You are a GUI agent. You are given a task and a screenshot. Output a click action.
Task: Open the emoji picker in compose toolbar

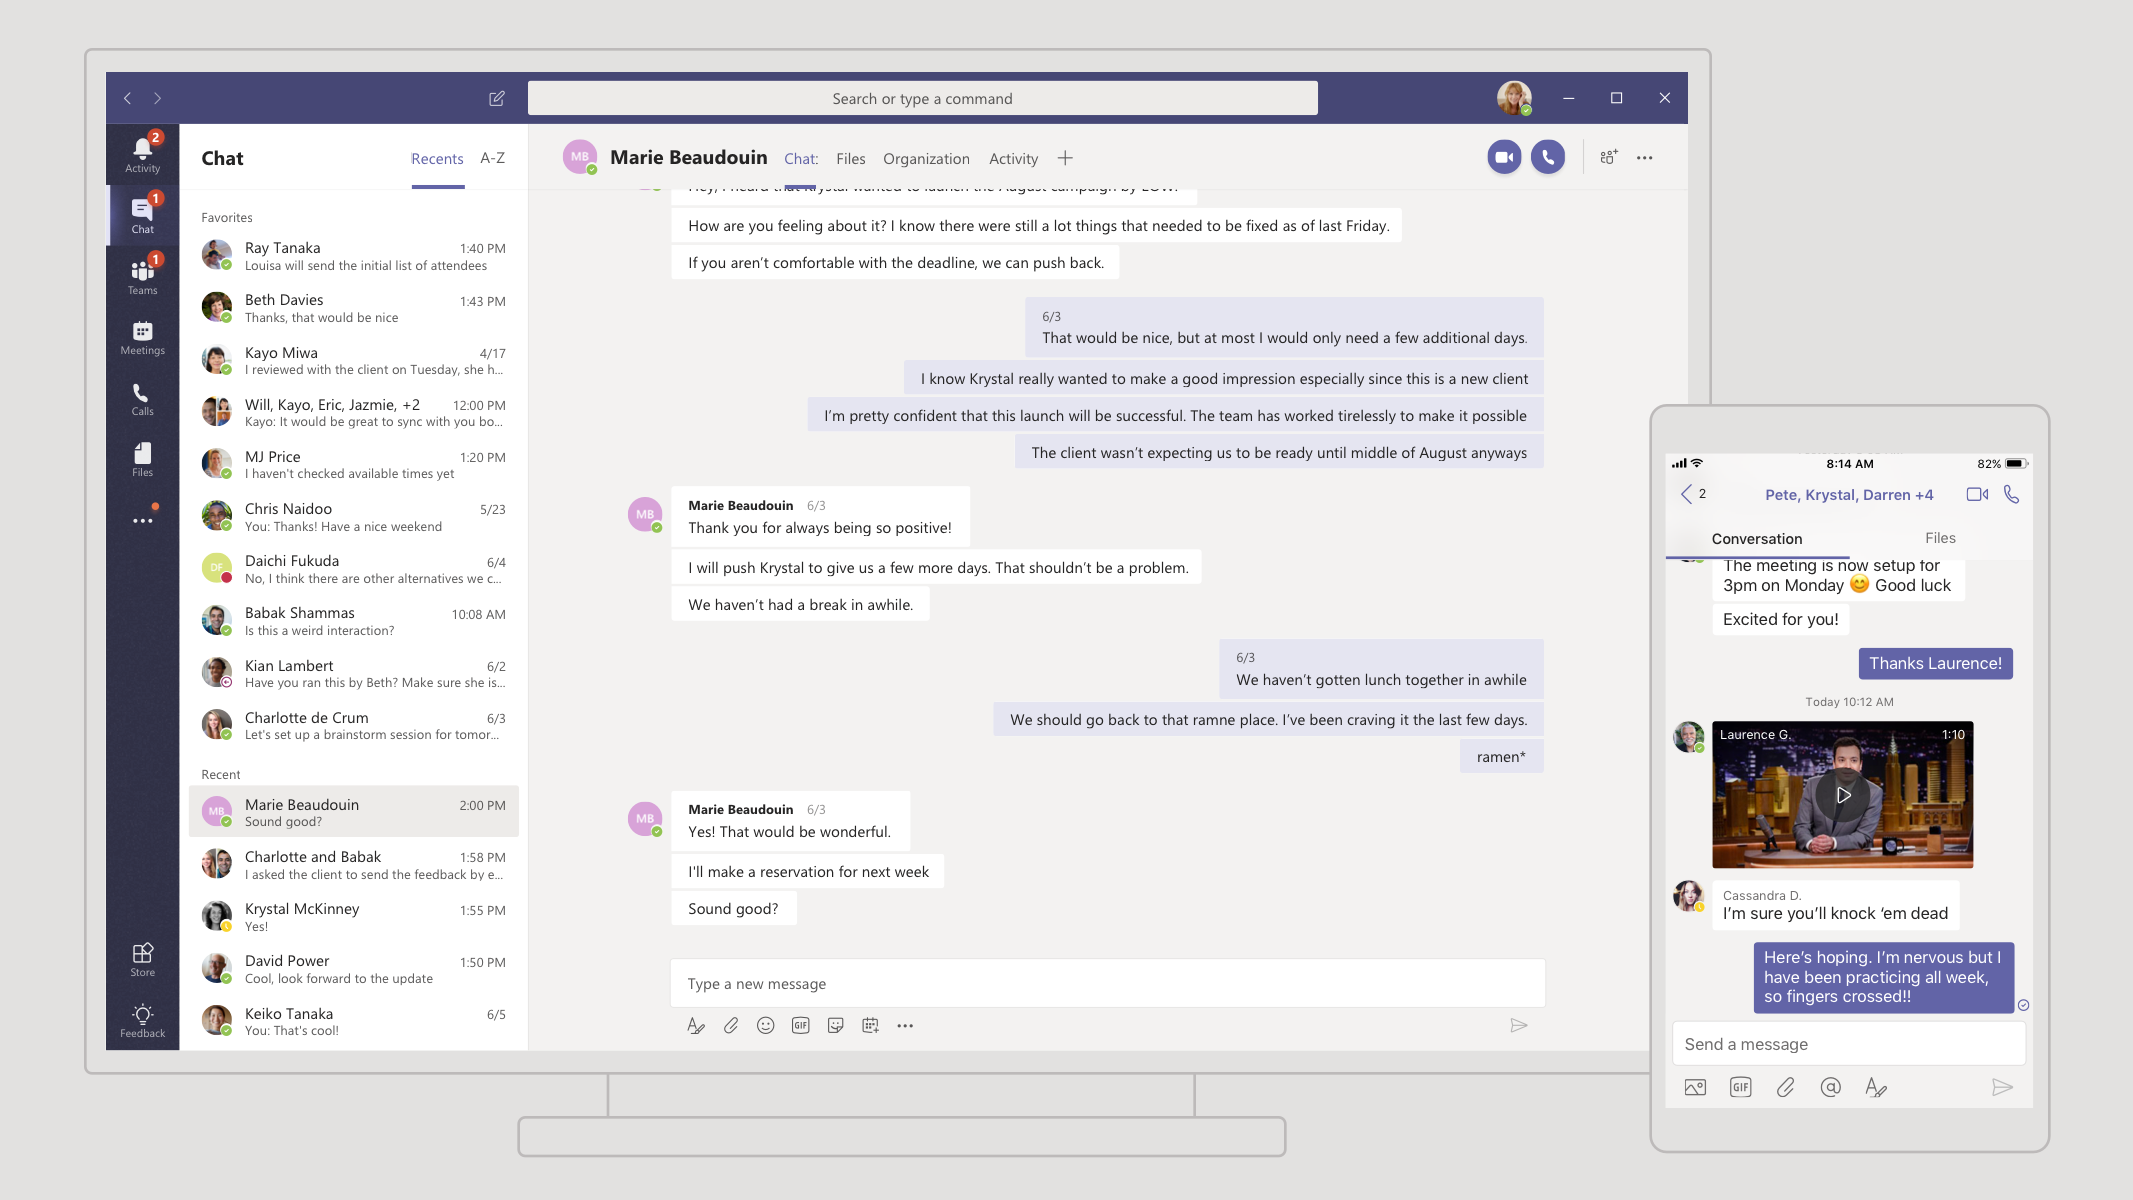[x=765, y=1025]
